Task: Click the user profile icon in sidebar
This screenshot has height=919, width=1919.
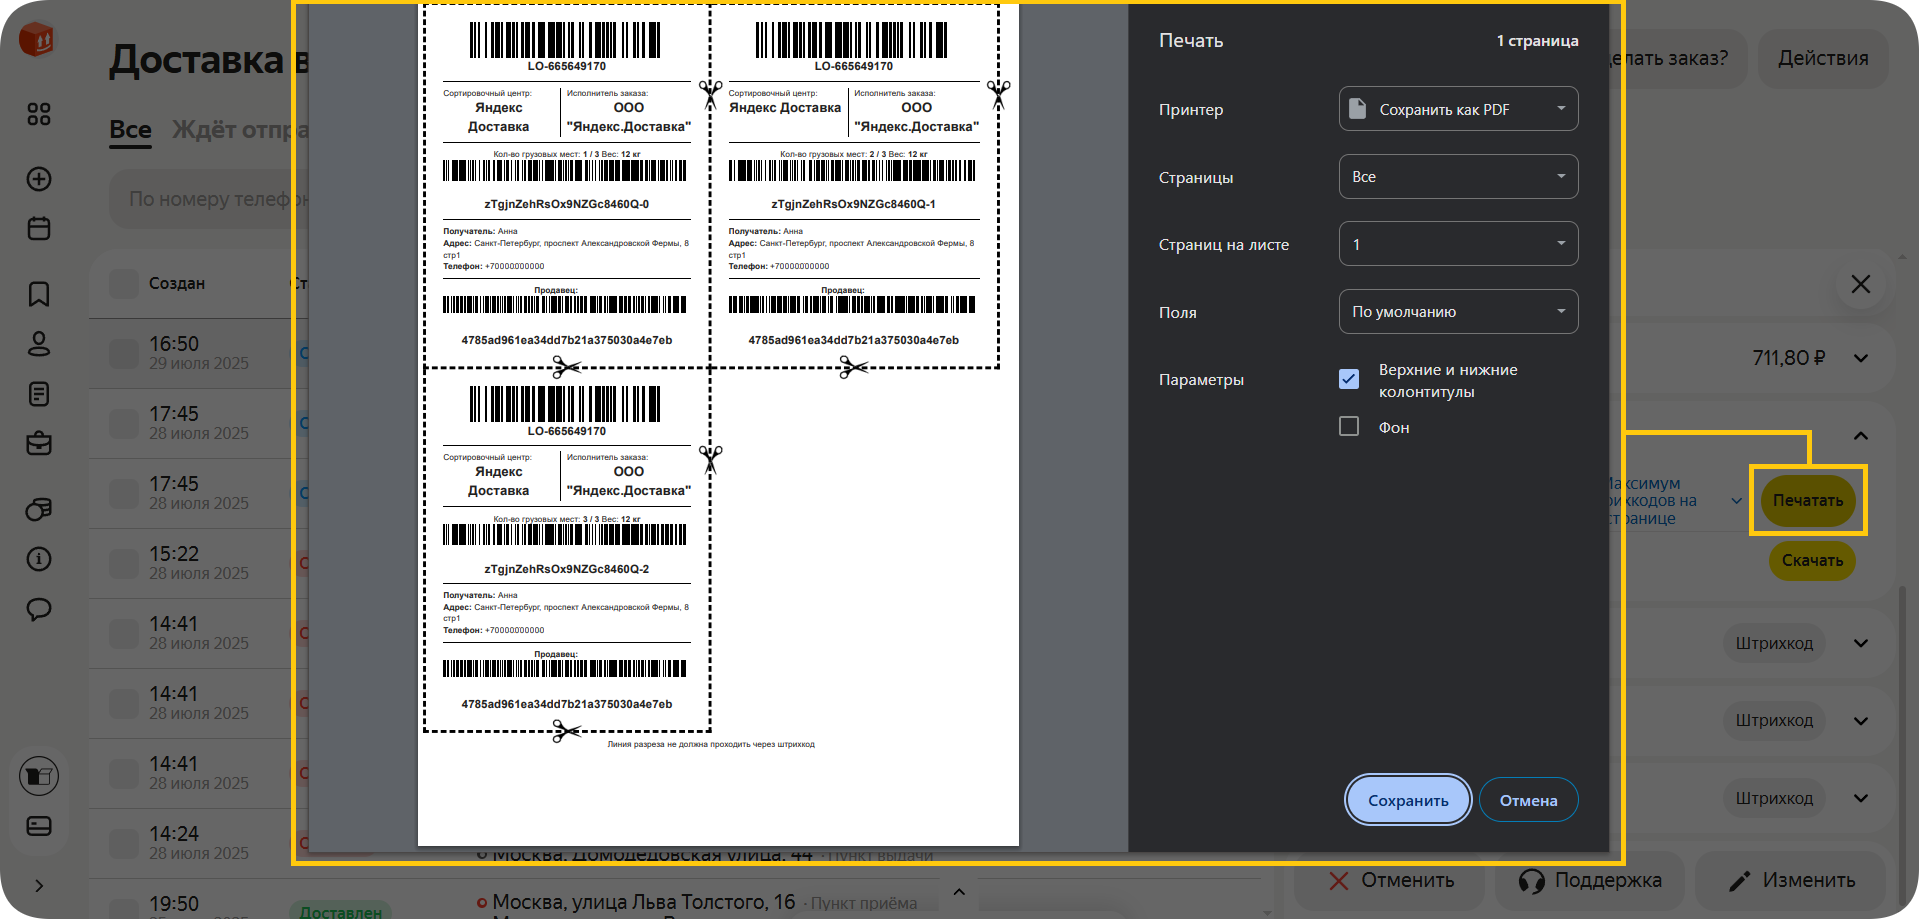Action: click(x=39, y=344)
